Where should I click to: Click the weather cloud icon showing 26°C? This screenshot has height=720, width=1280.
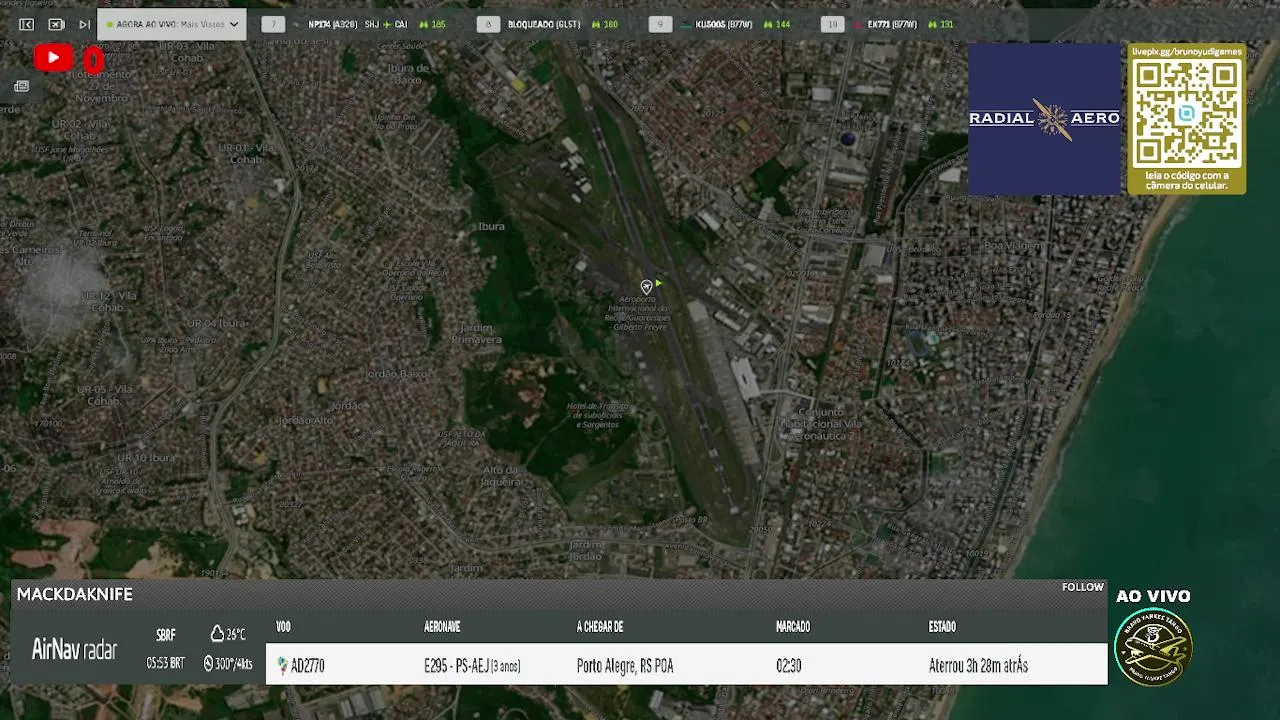point(217,634)
